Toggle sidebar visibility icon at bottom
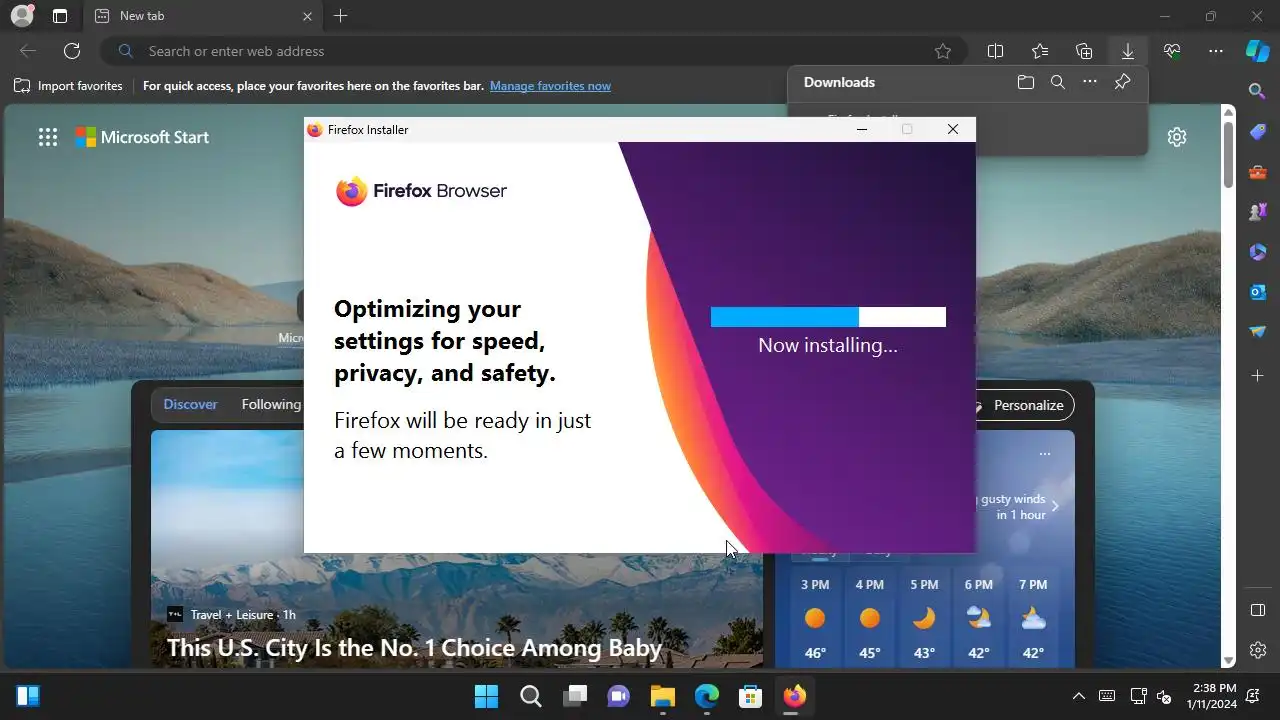Viewport: 1280px width, 720px height. 1258,610
